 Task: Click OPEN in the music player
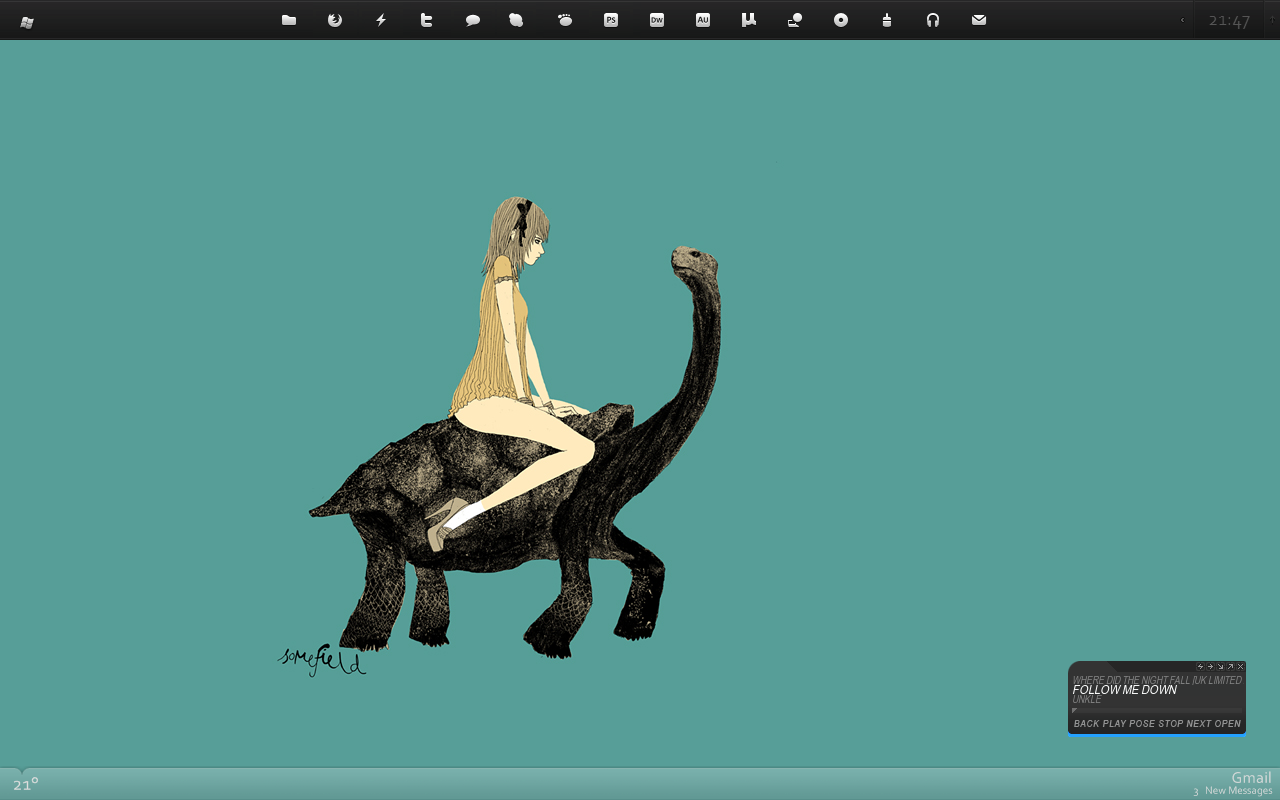(1228, 724)
